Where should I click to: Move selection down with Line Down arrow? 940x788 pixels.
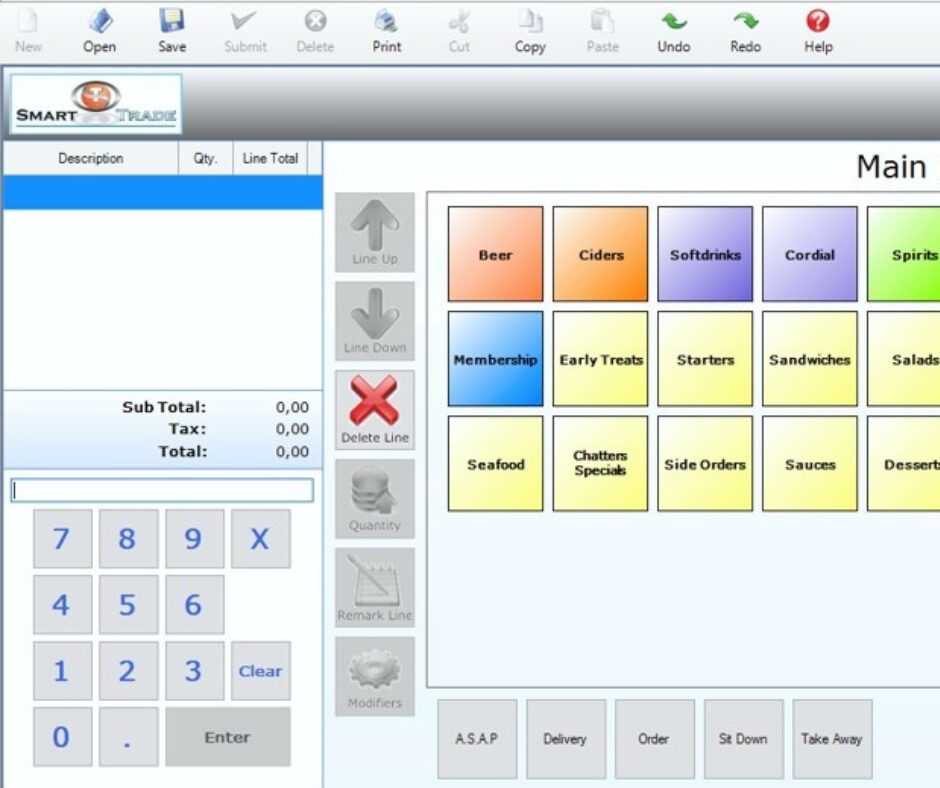pos(374,320)
